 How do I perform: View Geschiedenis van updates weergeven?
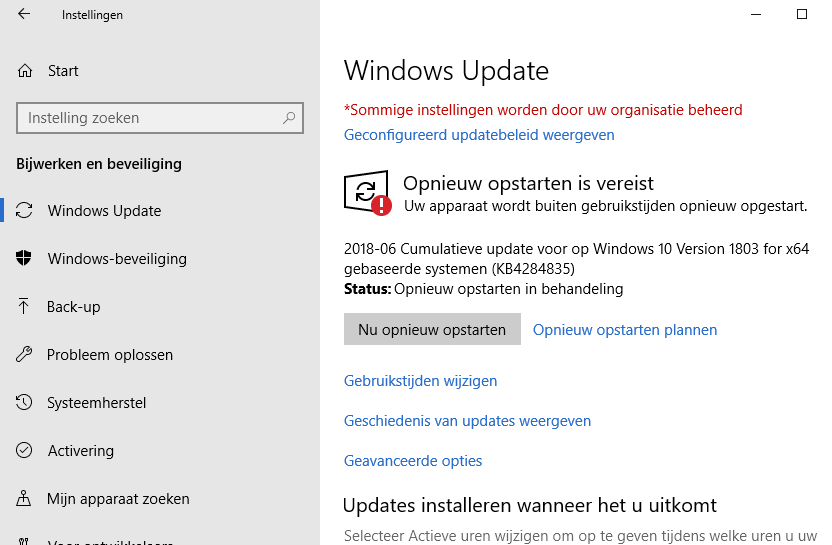[467, 421]
